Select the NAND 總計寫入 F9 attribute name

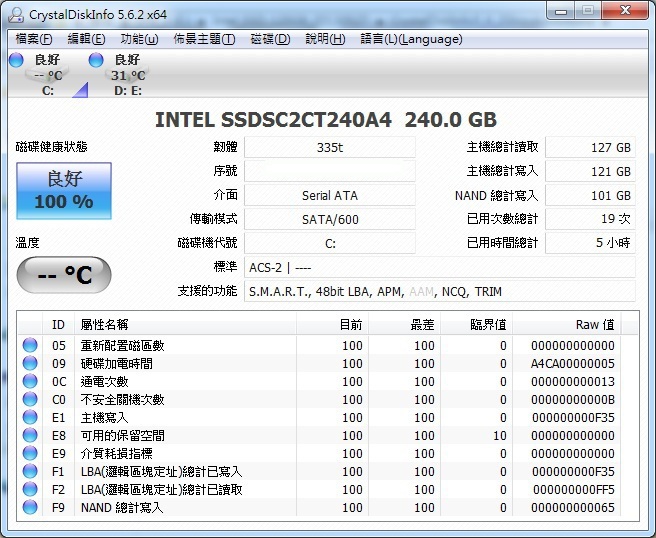point(122,507)
